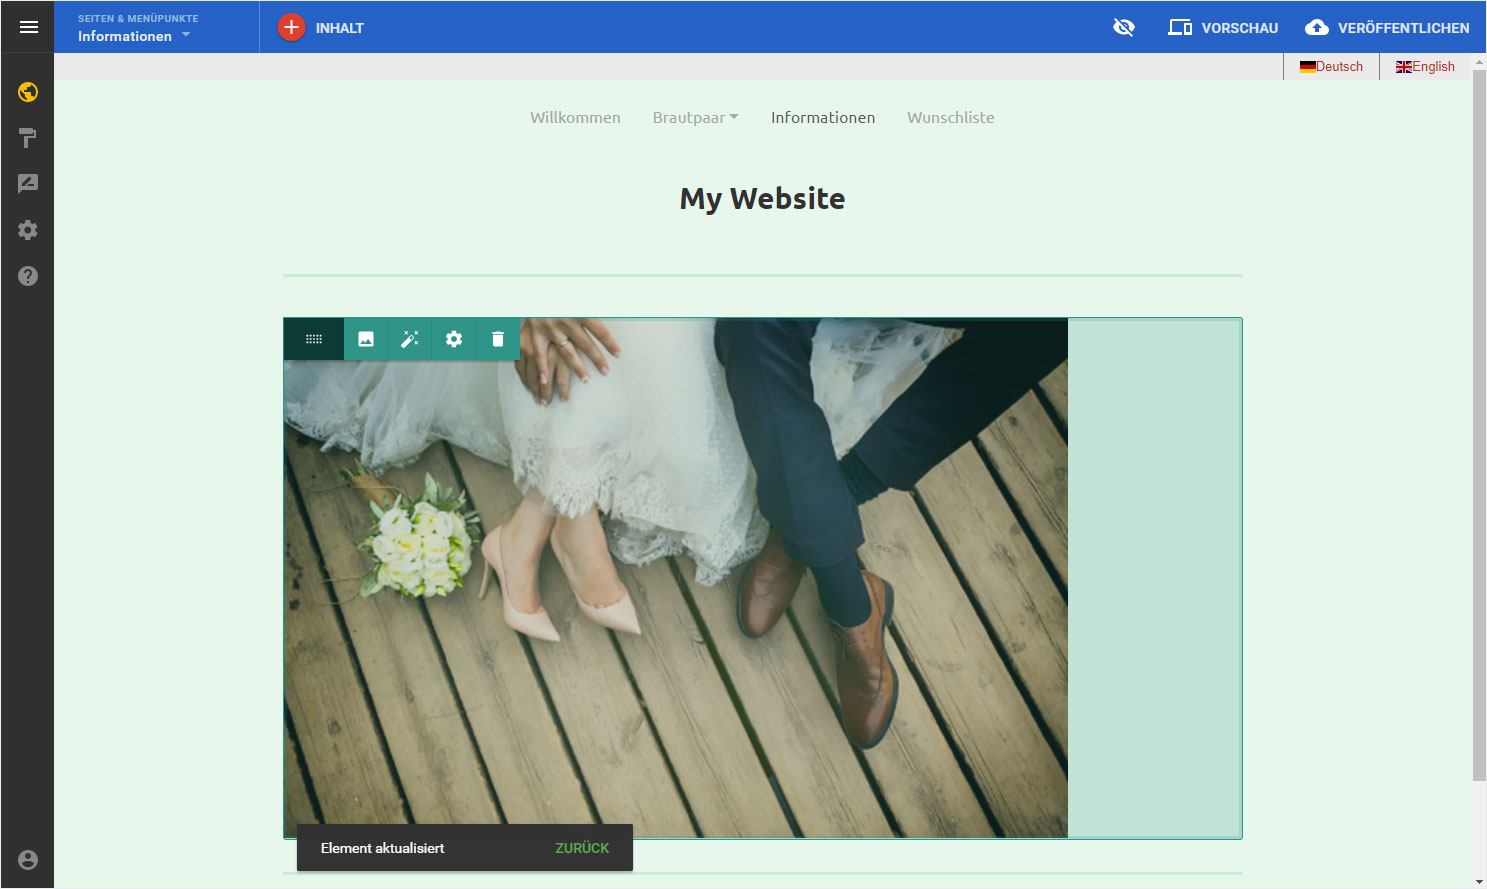Switch language to English
1487x889 pixels.
1425,66
